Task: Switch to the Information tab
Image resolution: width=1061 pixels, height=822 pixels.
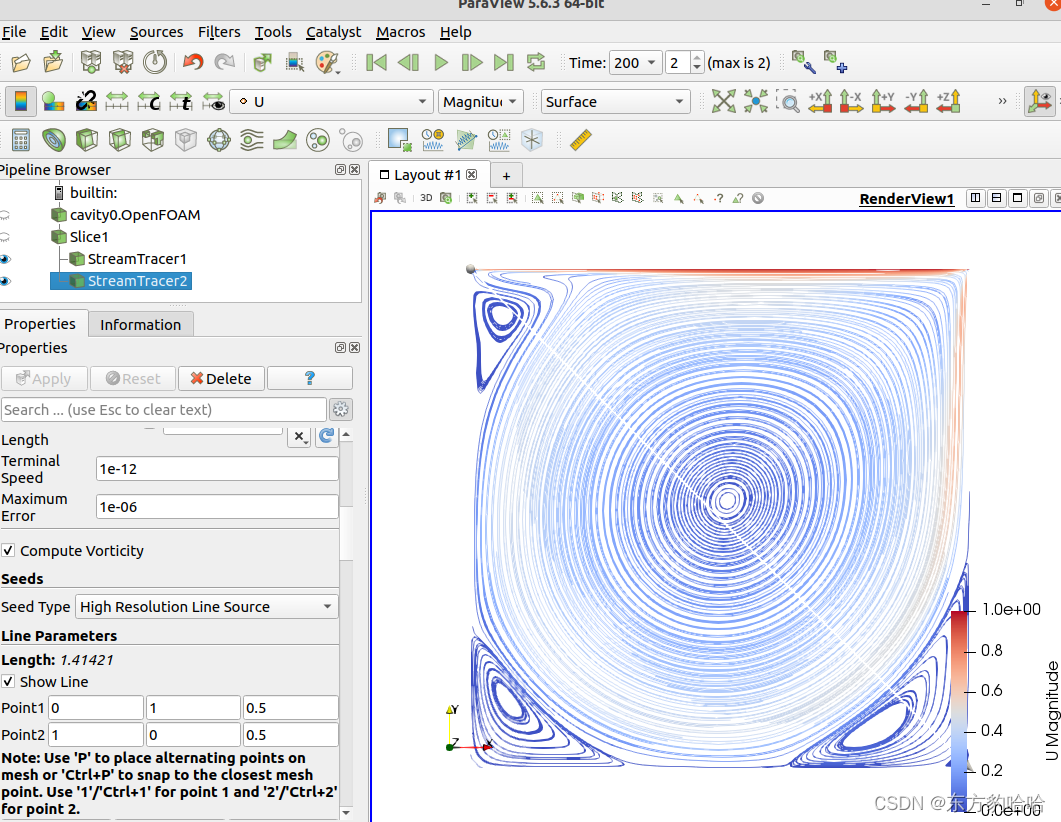Action: click(x=141, y=325)
